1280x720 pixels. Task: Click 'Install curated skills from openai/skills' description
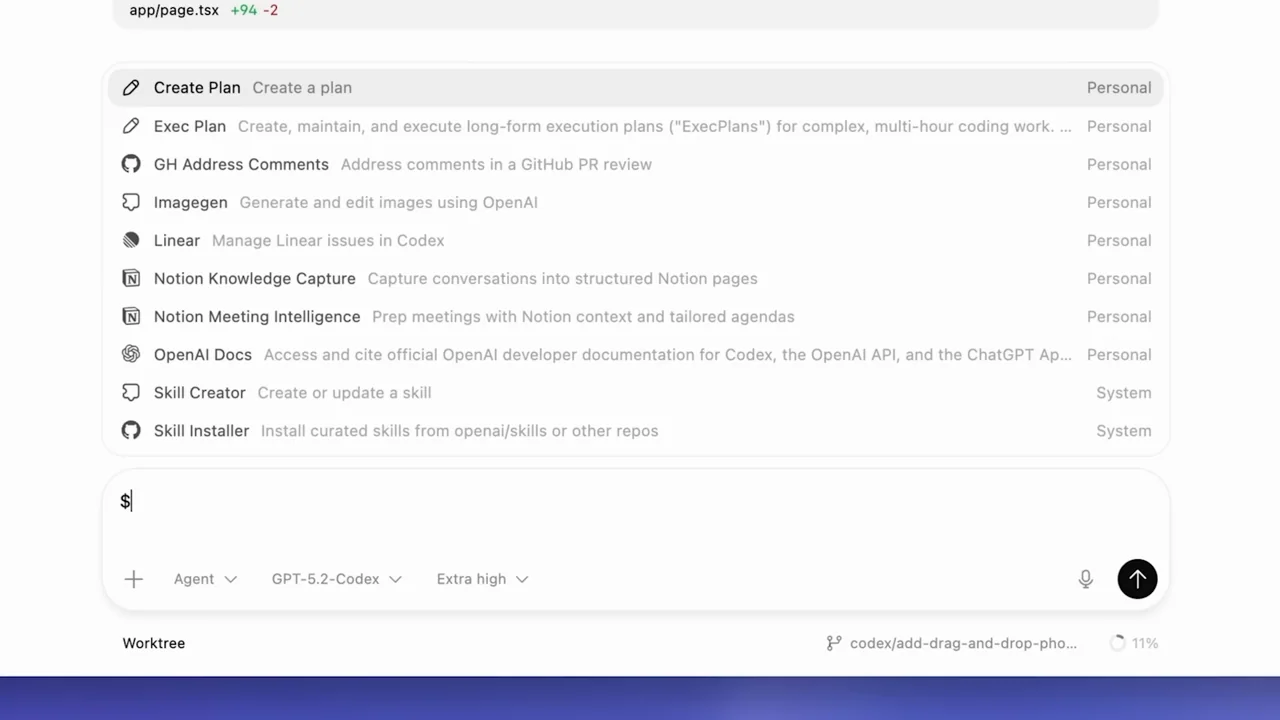[459, 430]
